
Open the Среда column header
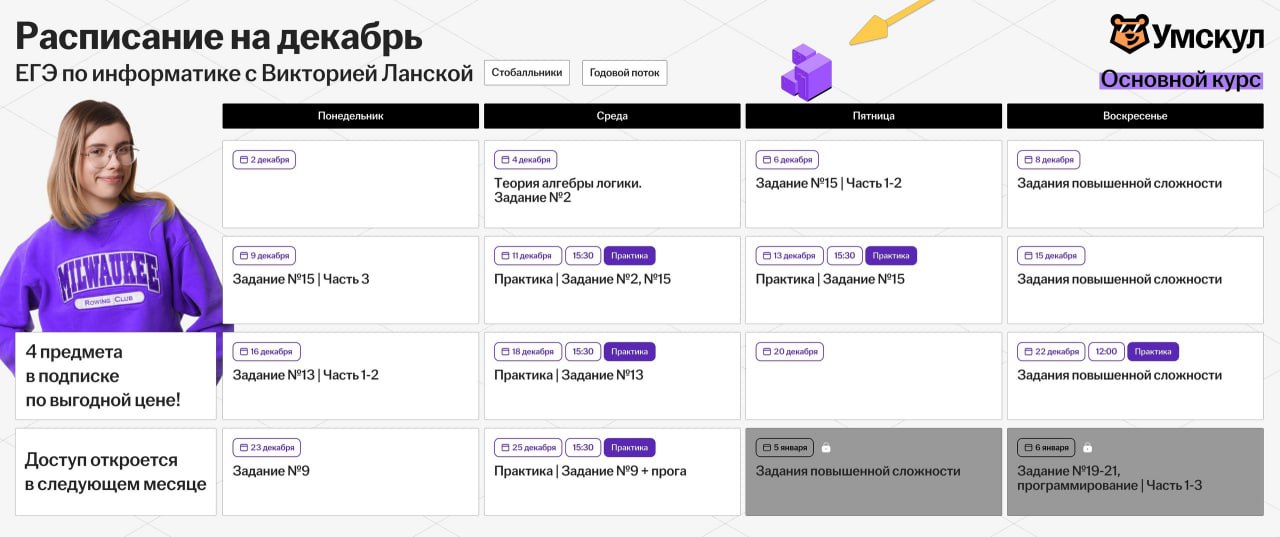point(612,116)
